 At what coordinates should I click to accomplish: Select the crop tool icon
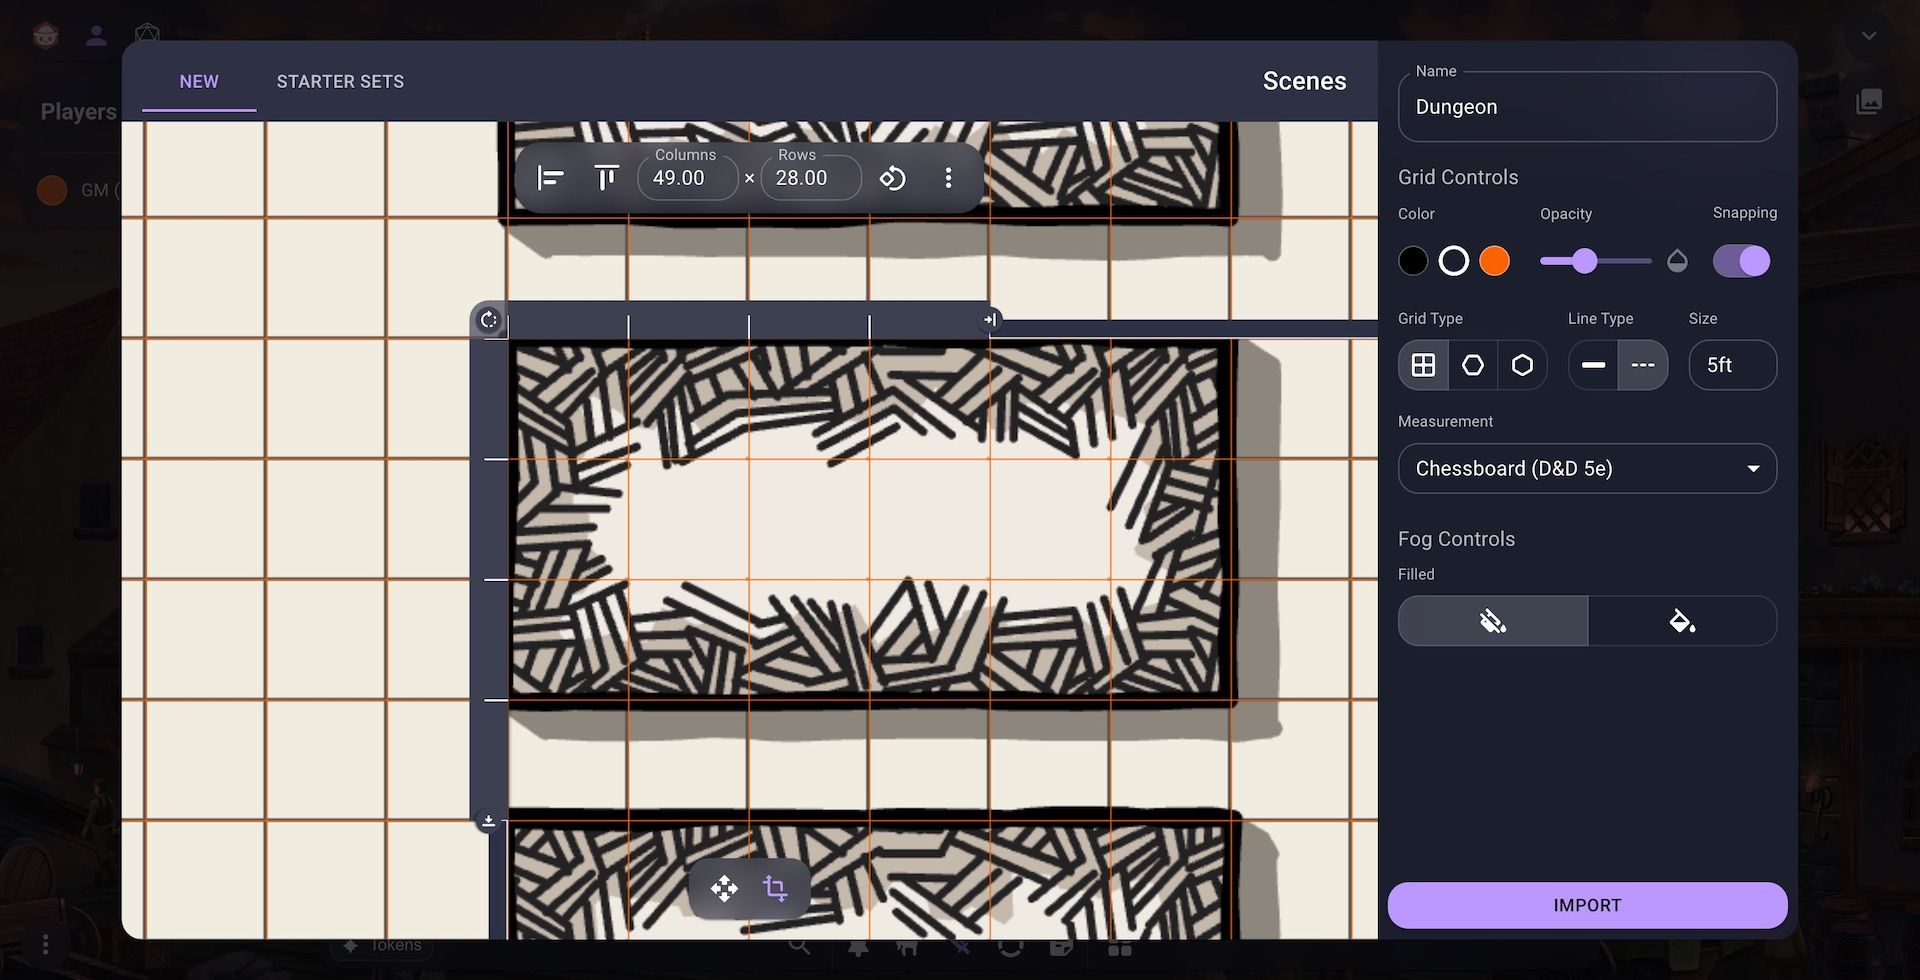775,888
